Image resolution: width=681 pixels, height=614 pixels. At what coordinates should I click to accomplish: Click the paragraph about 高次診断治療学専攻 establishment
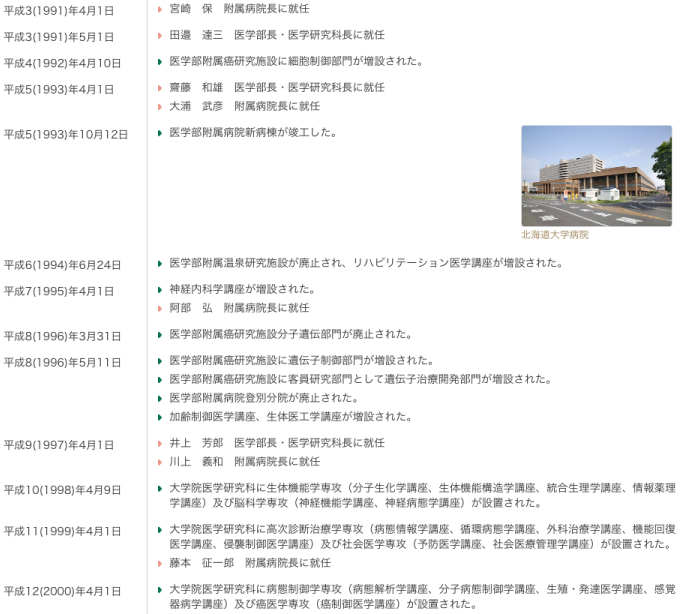pyautogui.click(x=423, y=537)
